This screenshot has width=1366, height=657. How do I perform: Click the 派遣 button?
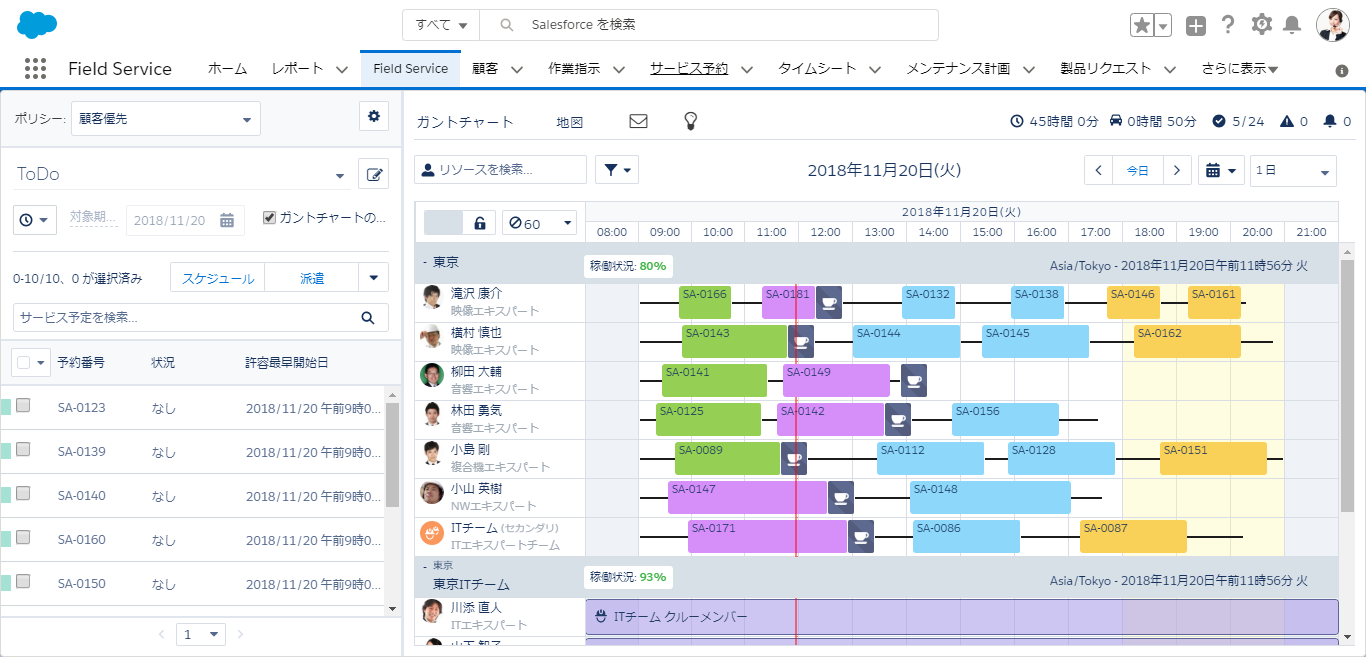click(312, 278)
